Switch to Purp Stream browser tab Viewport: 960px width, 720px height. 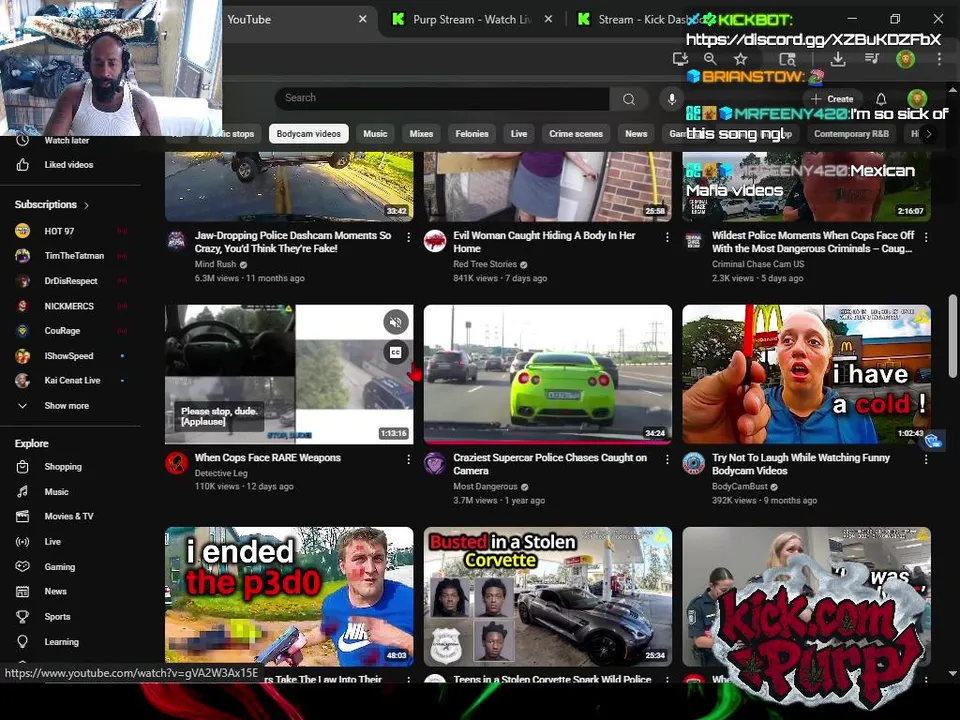[x=471, y=20]
